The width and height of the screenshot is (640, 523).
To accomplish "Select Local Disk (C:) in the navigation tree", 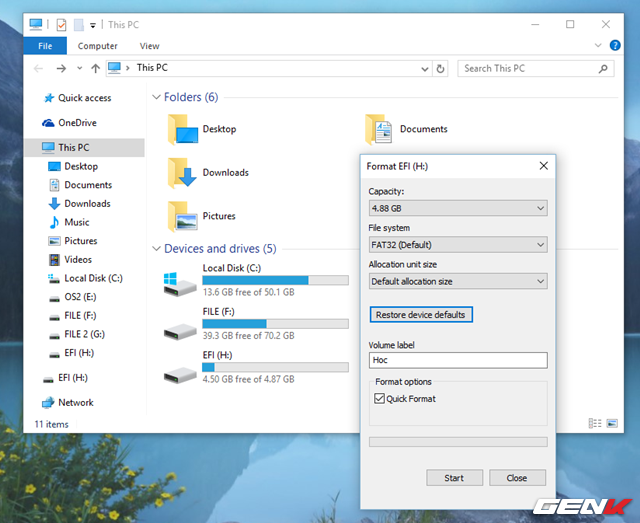I will pos(85,278).
